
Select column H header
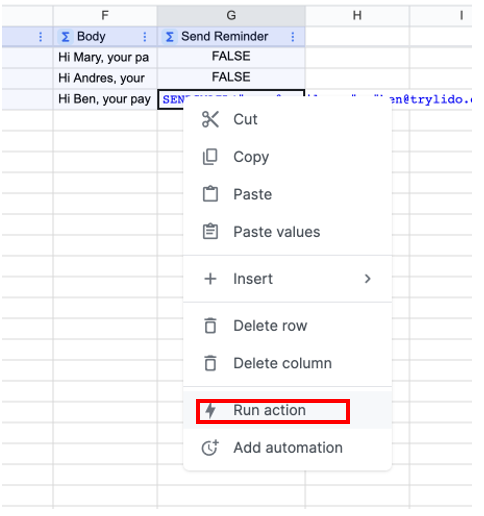click(x=357, y=15)
